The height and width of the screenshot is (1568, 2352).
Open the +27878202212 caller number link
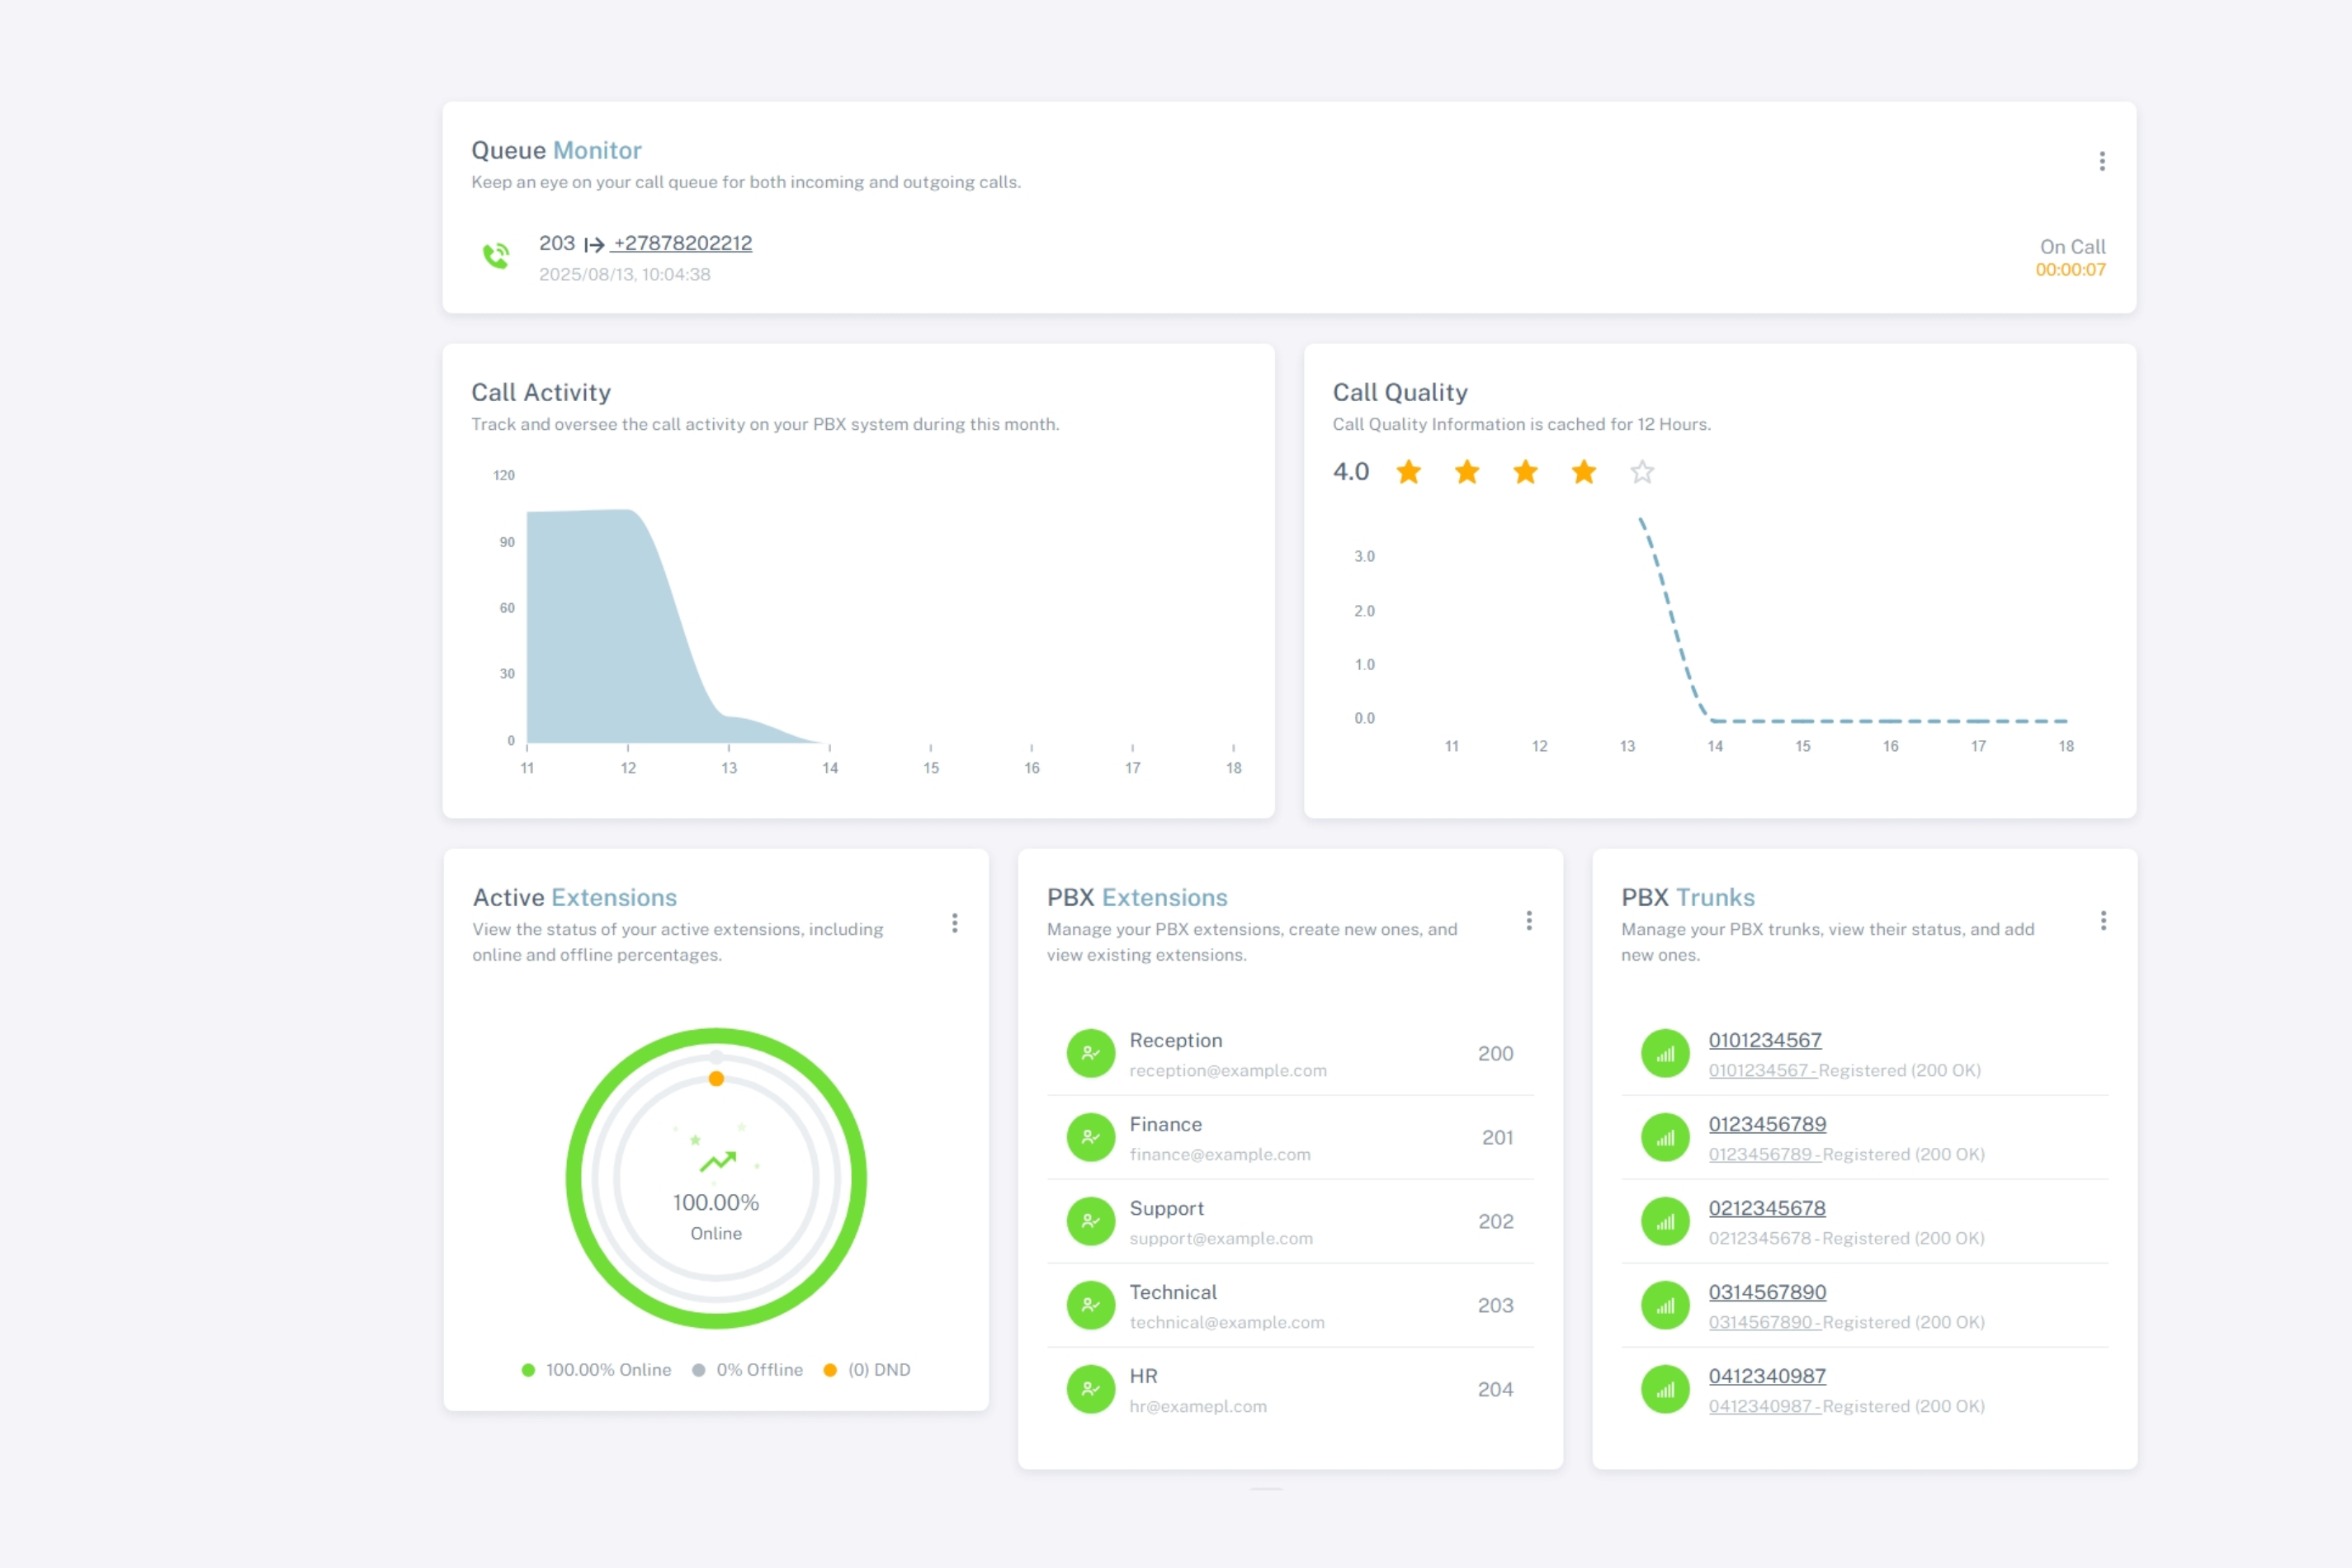tap(682, 243)
